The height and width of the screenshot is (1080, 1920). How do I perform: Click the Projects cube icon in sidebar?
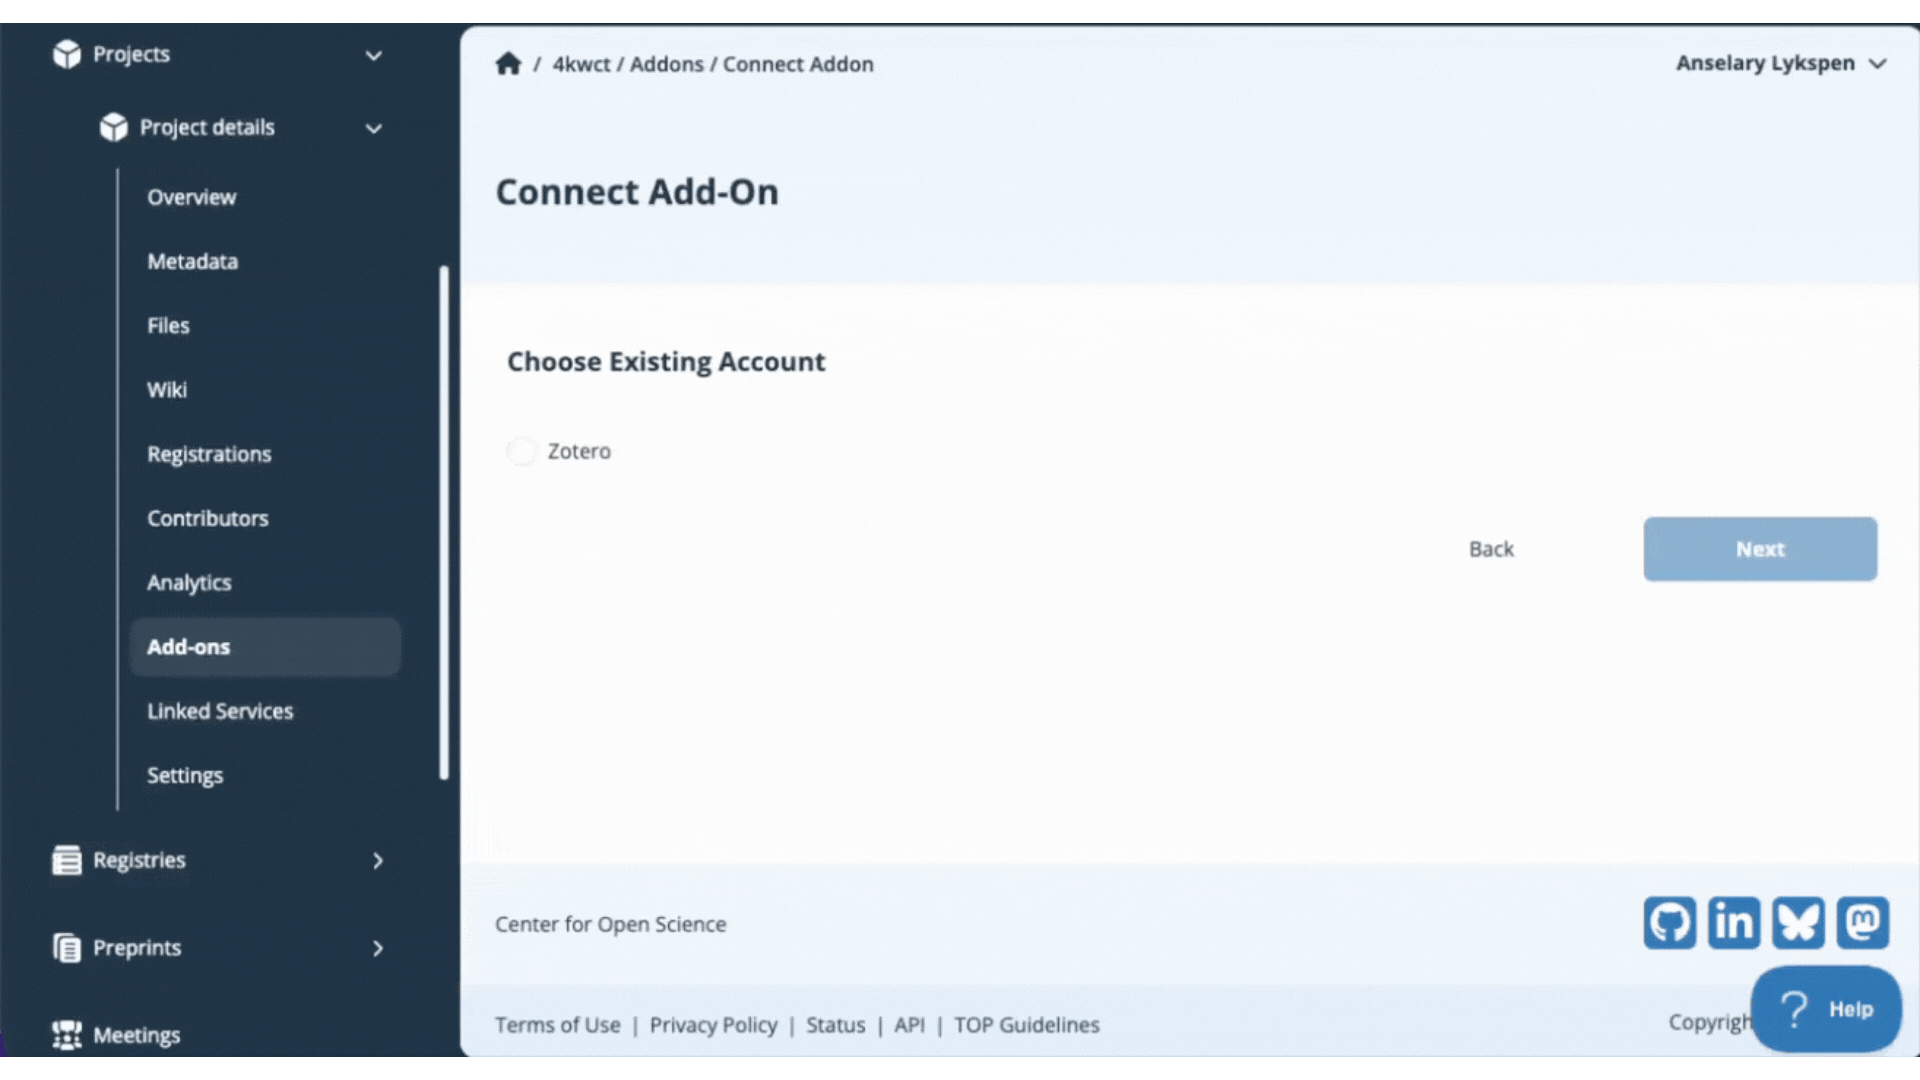pos(67,54)
